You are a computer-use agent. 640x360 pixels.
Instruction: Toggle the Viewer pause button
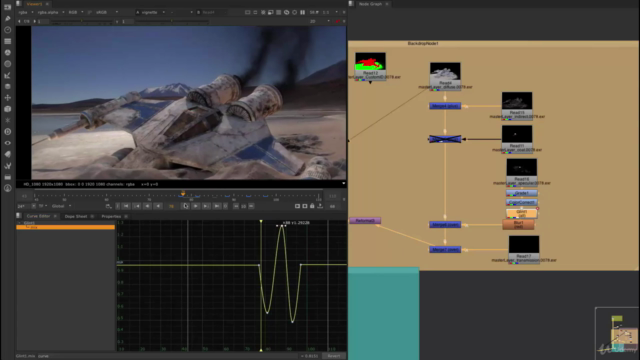(302, 13)
